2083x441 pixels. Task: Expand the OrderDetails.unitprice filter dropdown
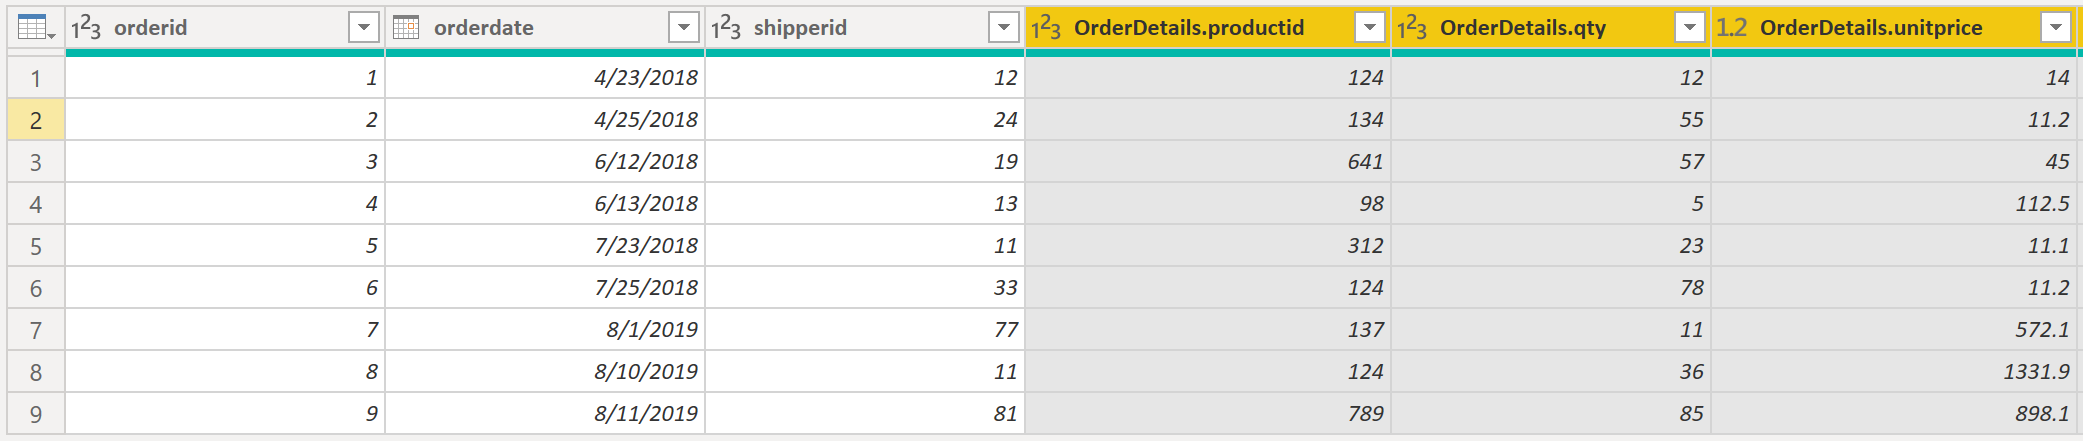pos(2055,28)
